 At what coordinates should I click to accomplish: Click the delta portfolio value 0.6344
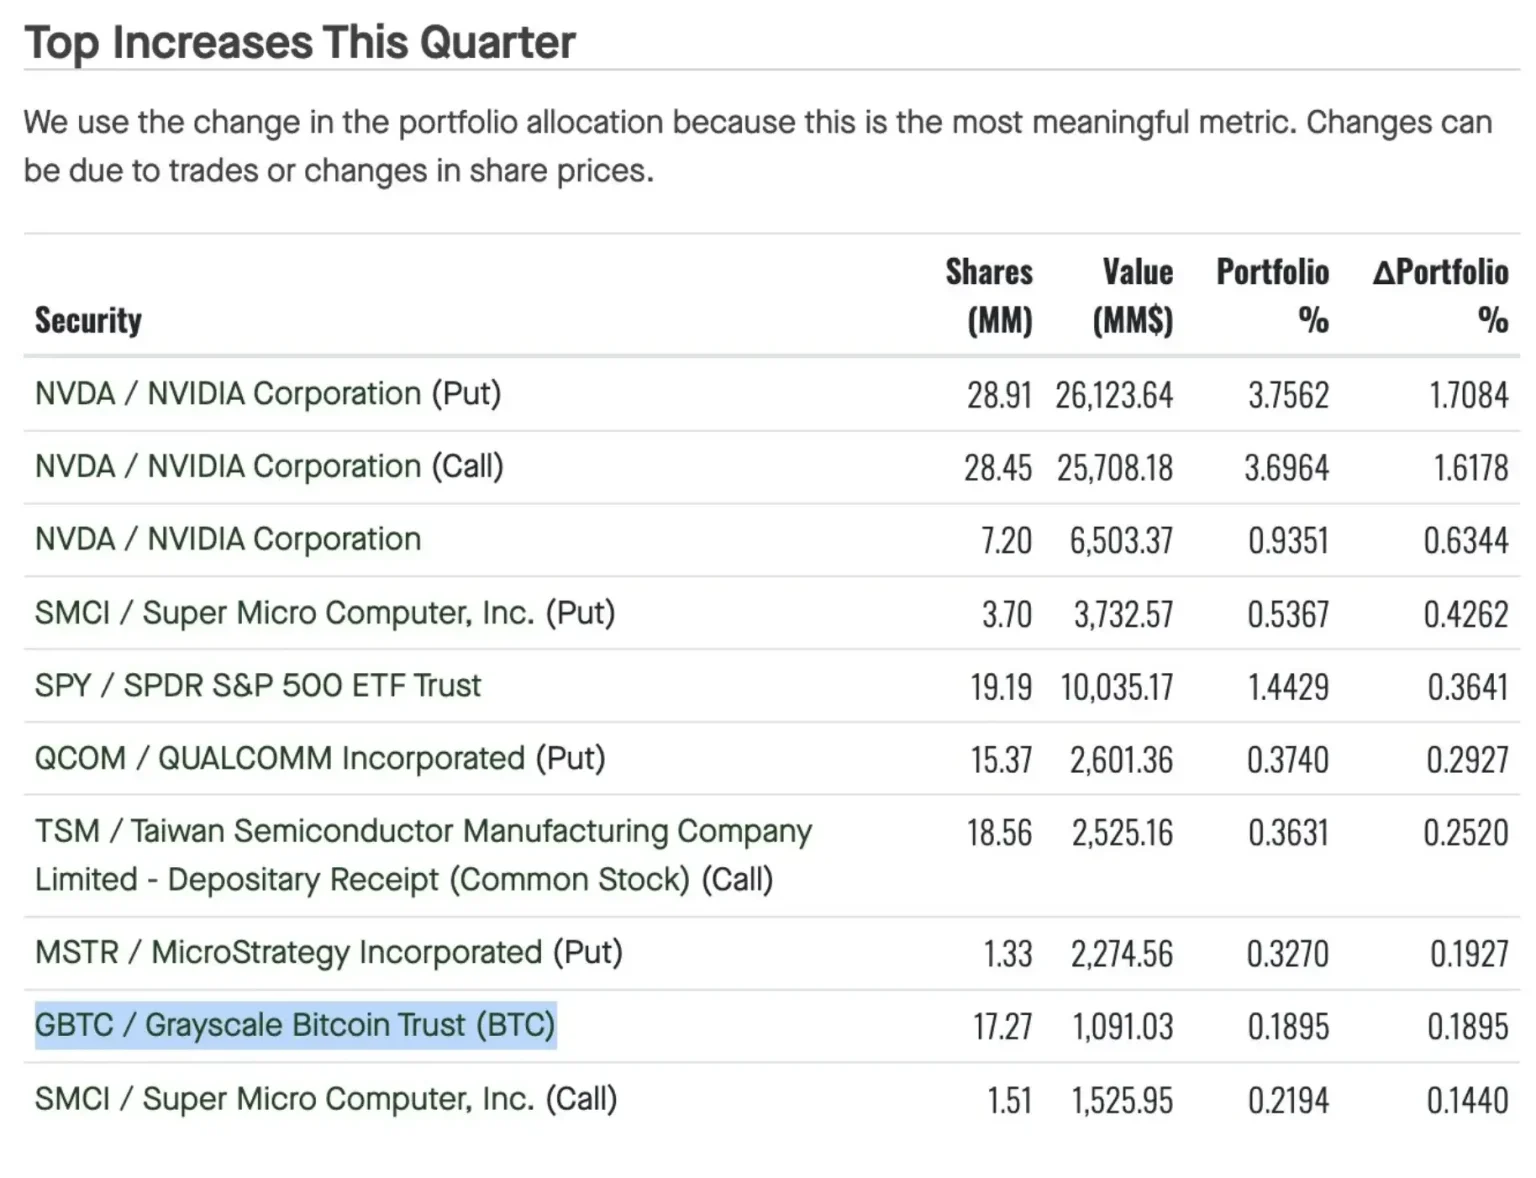(1466, 541)
